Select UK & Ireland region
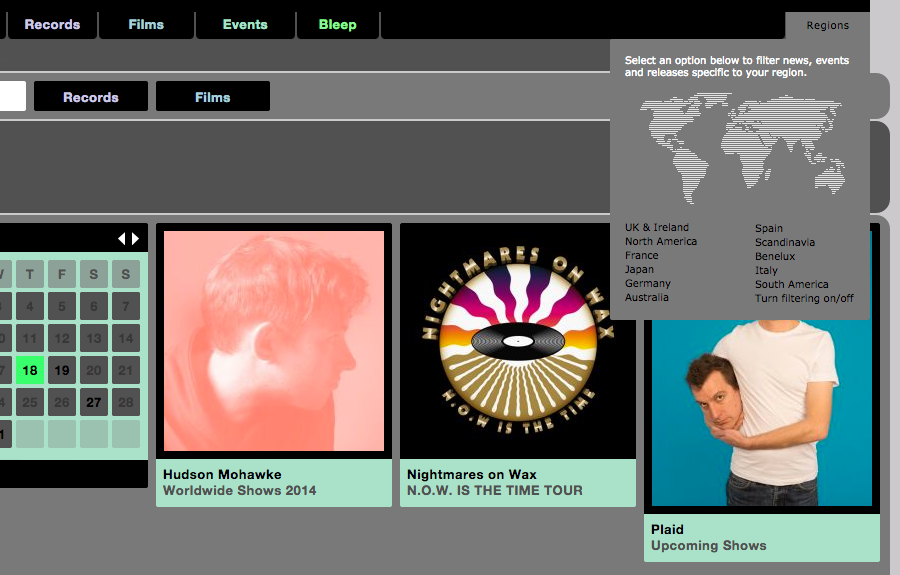The width and height of the screenshot is (900, 575). pos(657,227)
